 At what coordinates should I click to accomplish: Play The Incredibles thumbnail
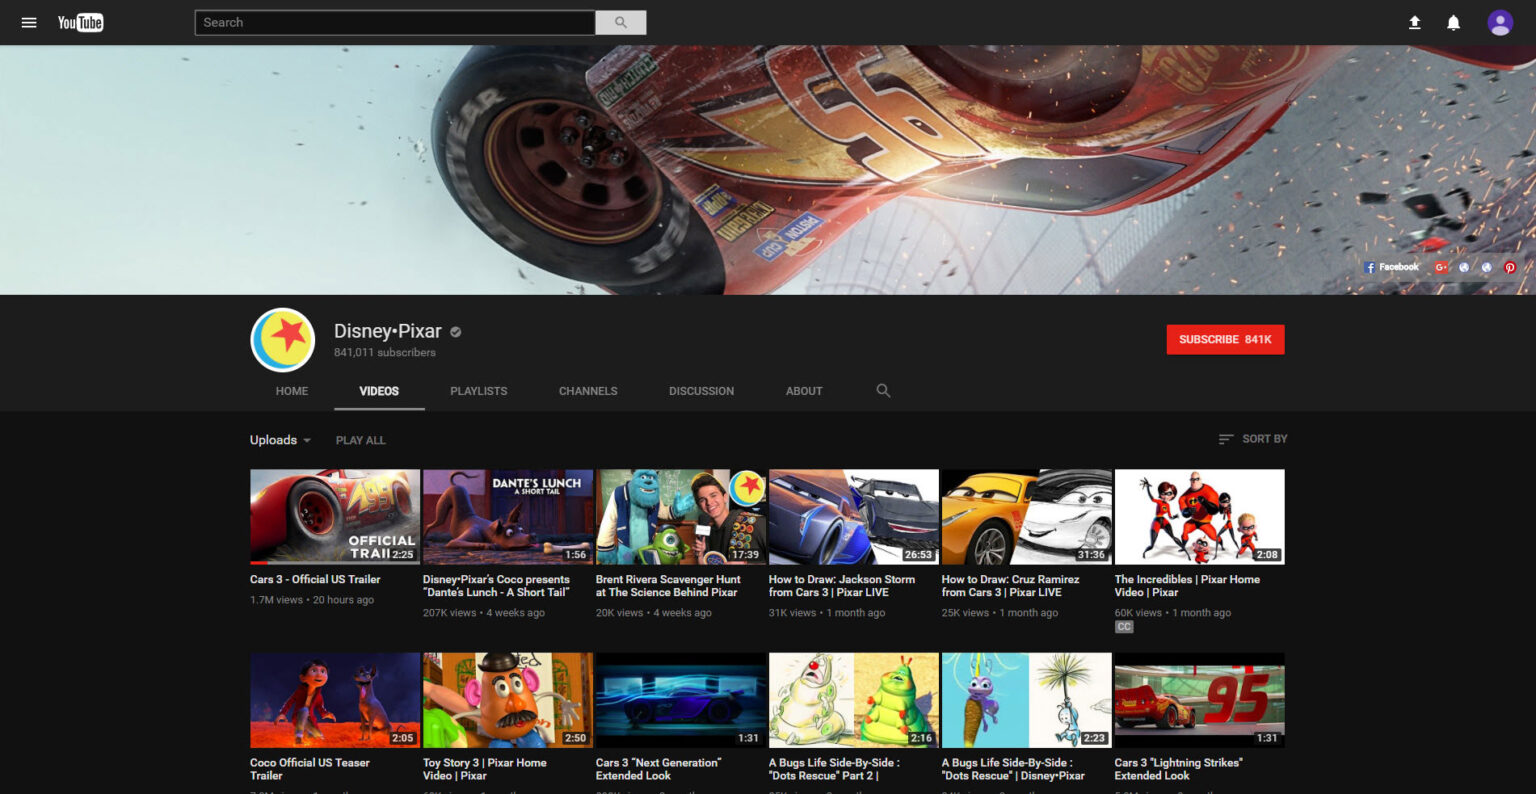[1200, 517]
